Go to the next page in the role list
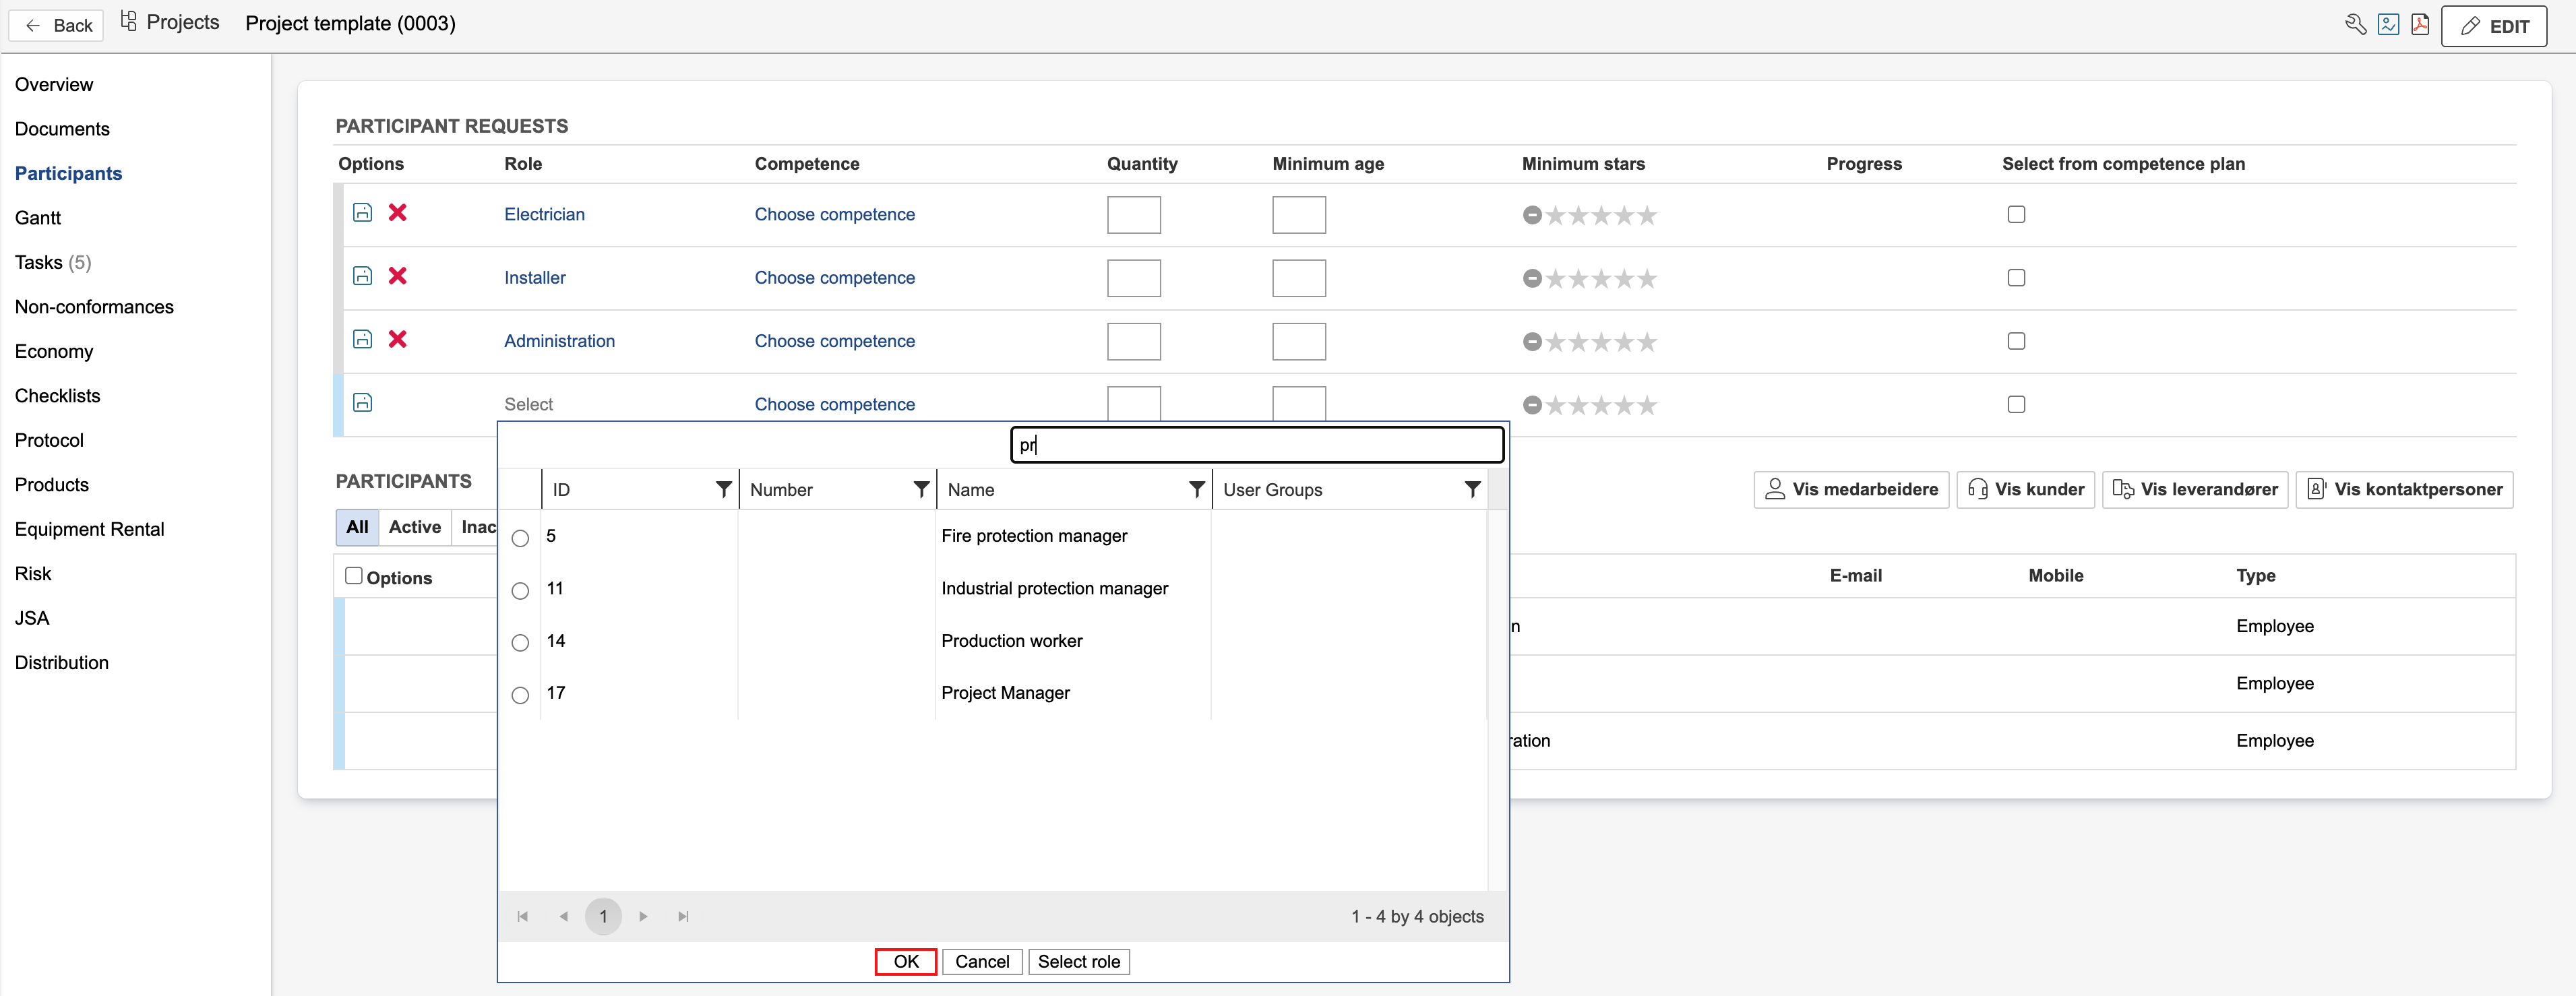 click(x=643, y=916)
